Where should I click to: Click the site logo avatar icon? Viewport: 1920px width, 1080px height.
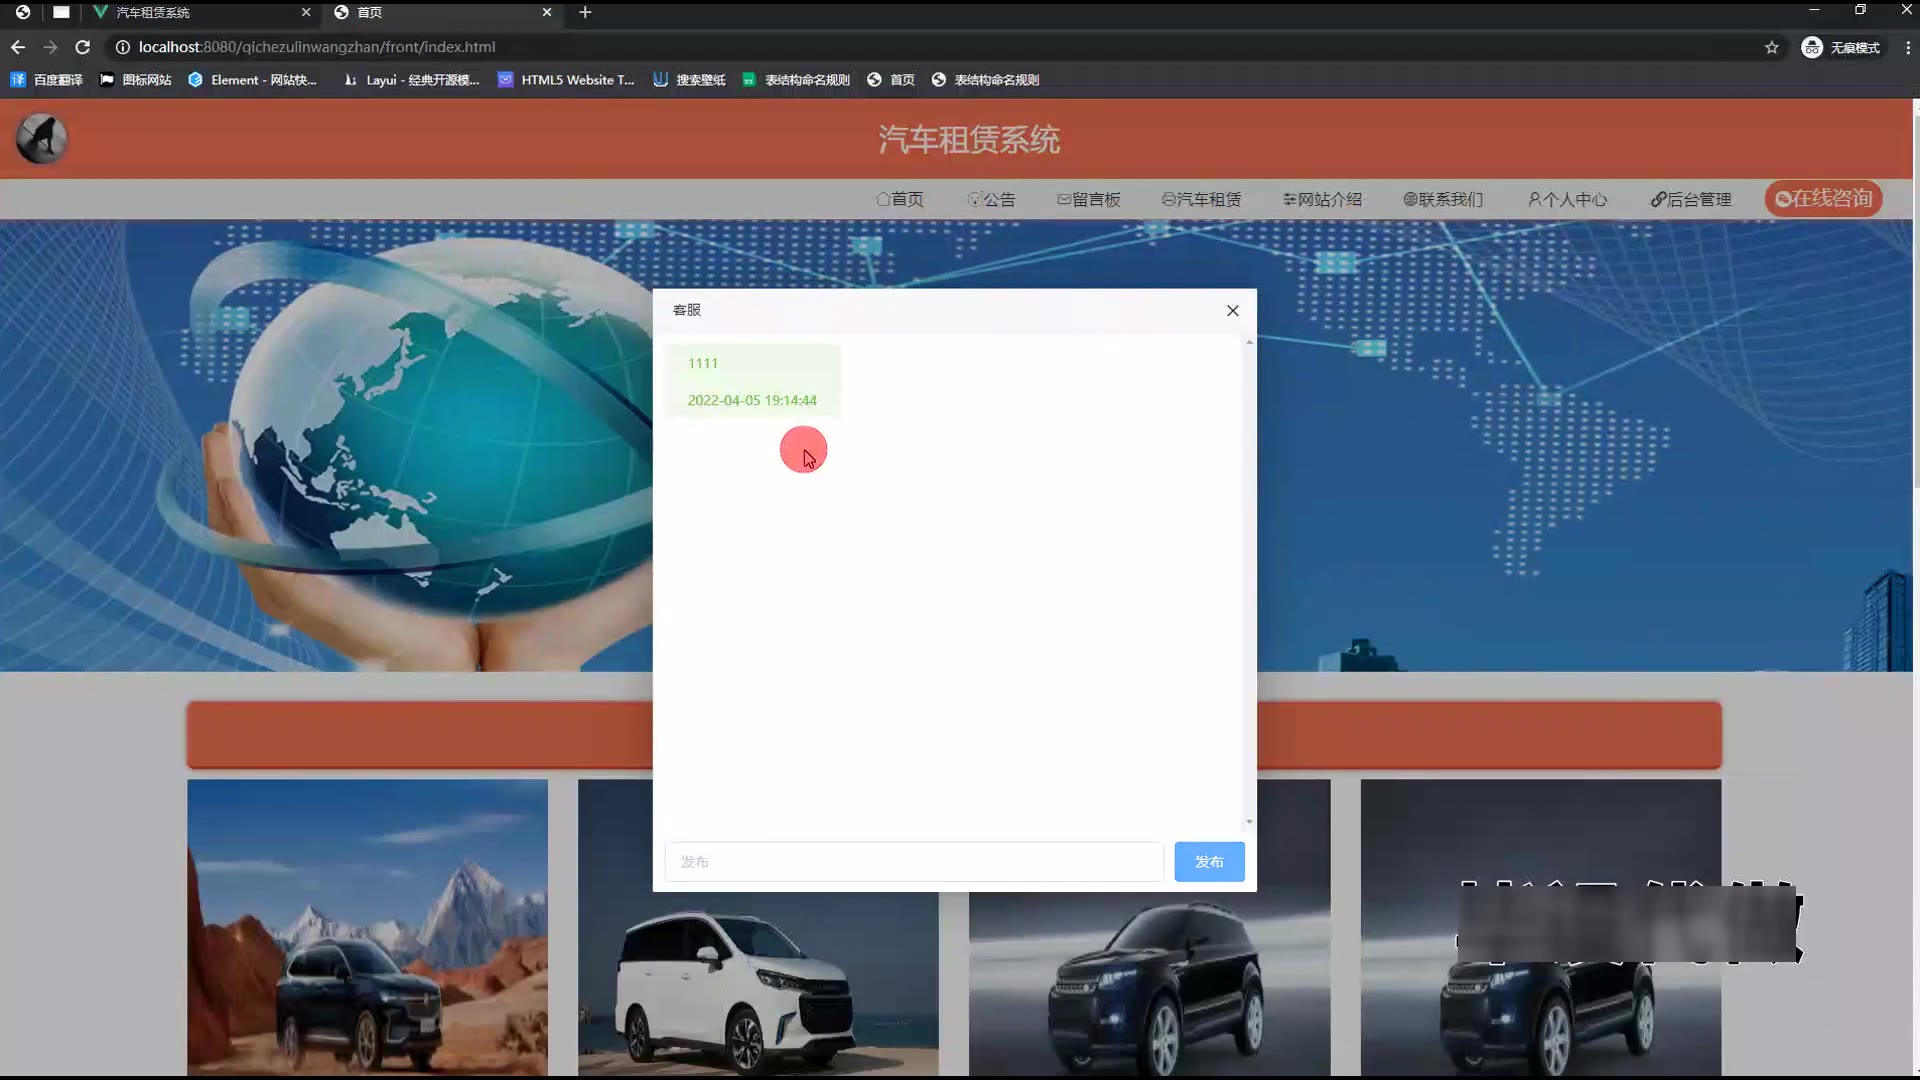click(41, 139)
